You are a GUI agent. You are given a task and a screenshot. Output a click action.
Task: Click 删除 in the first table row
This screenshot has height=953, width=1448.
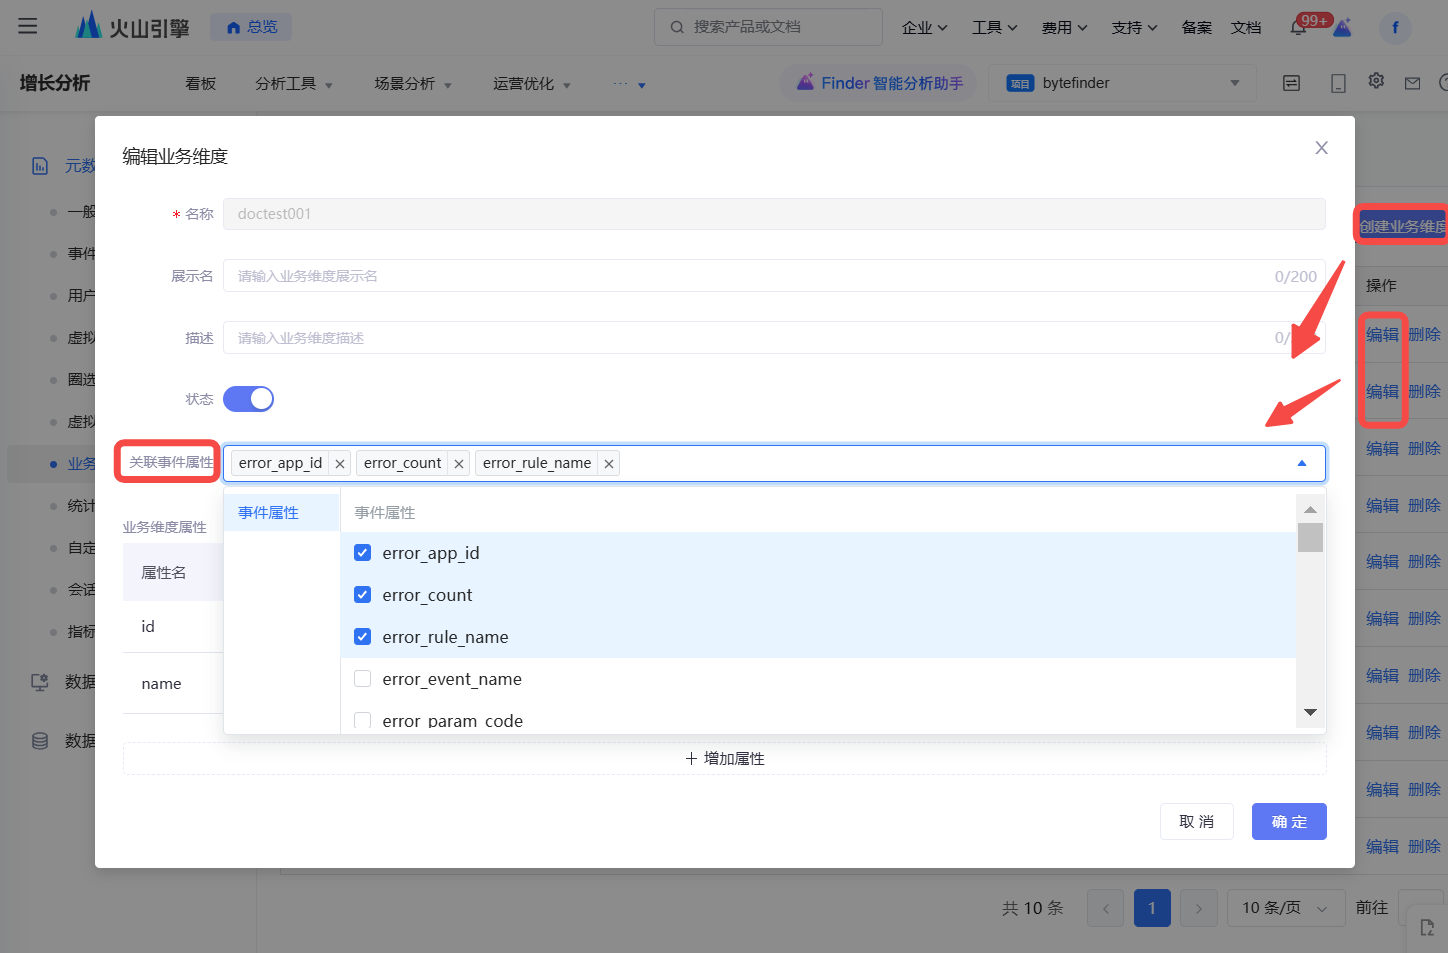(1424, 335)
